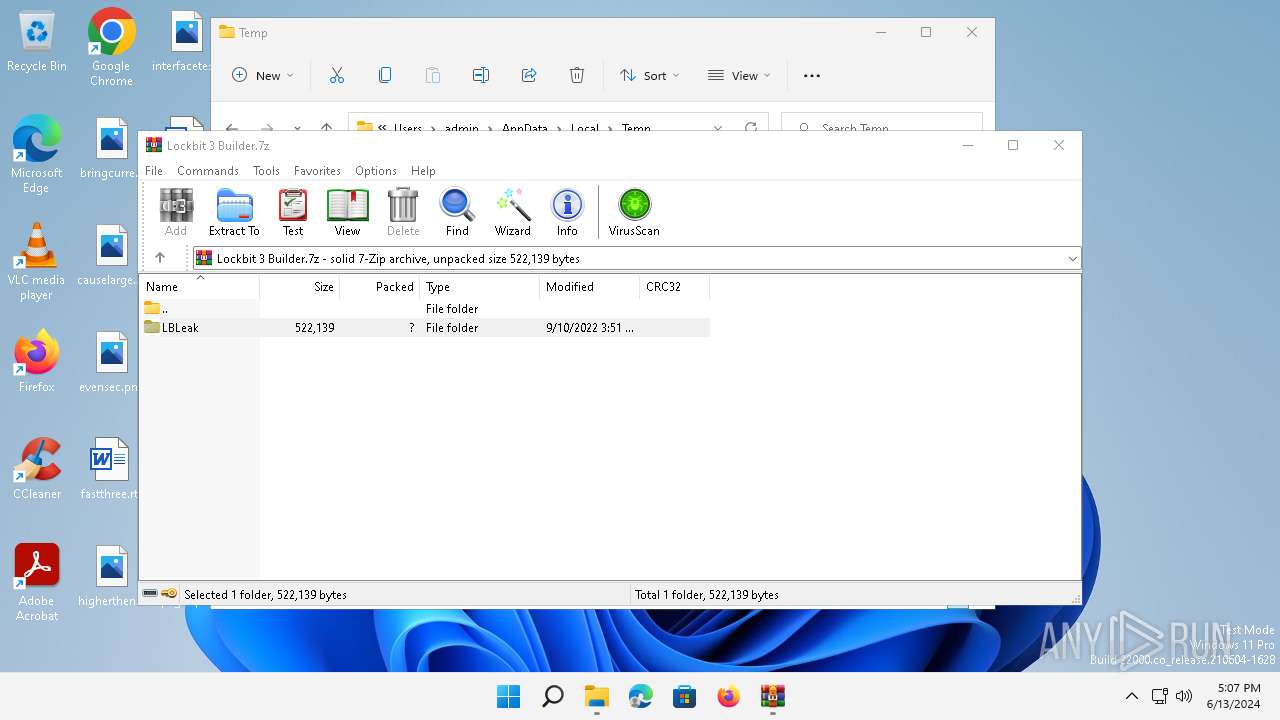The image size is (1280, 720).
Task: Click the 9/10/2022 modified date cell
Action: pyautogui.click(x=590, y=328)
